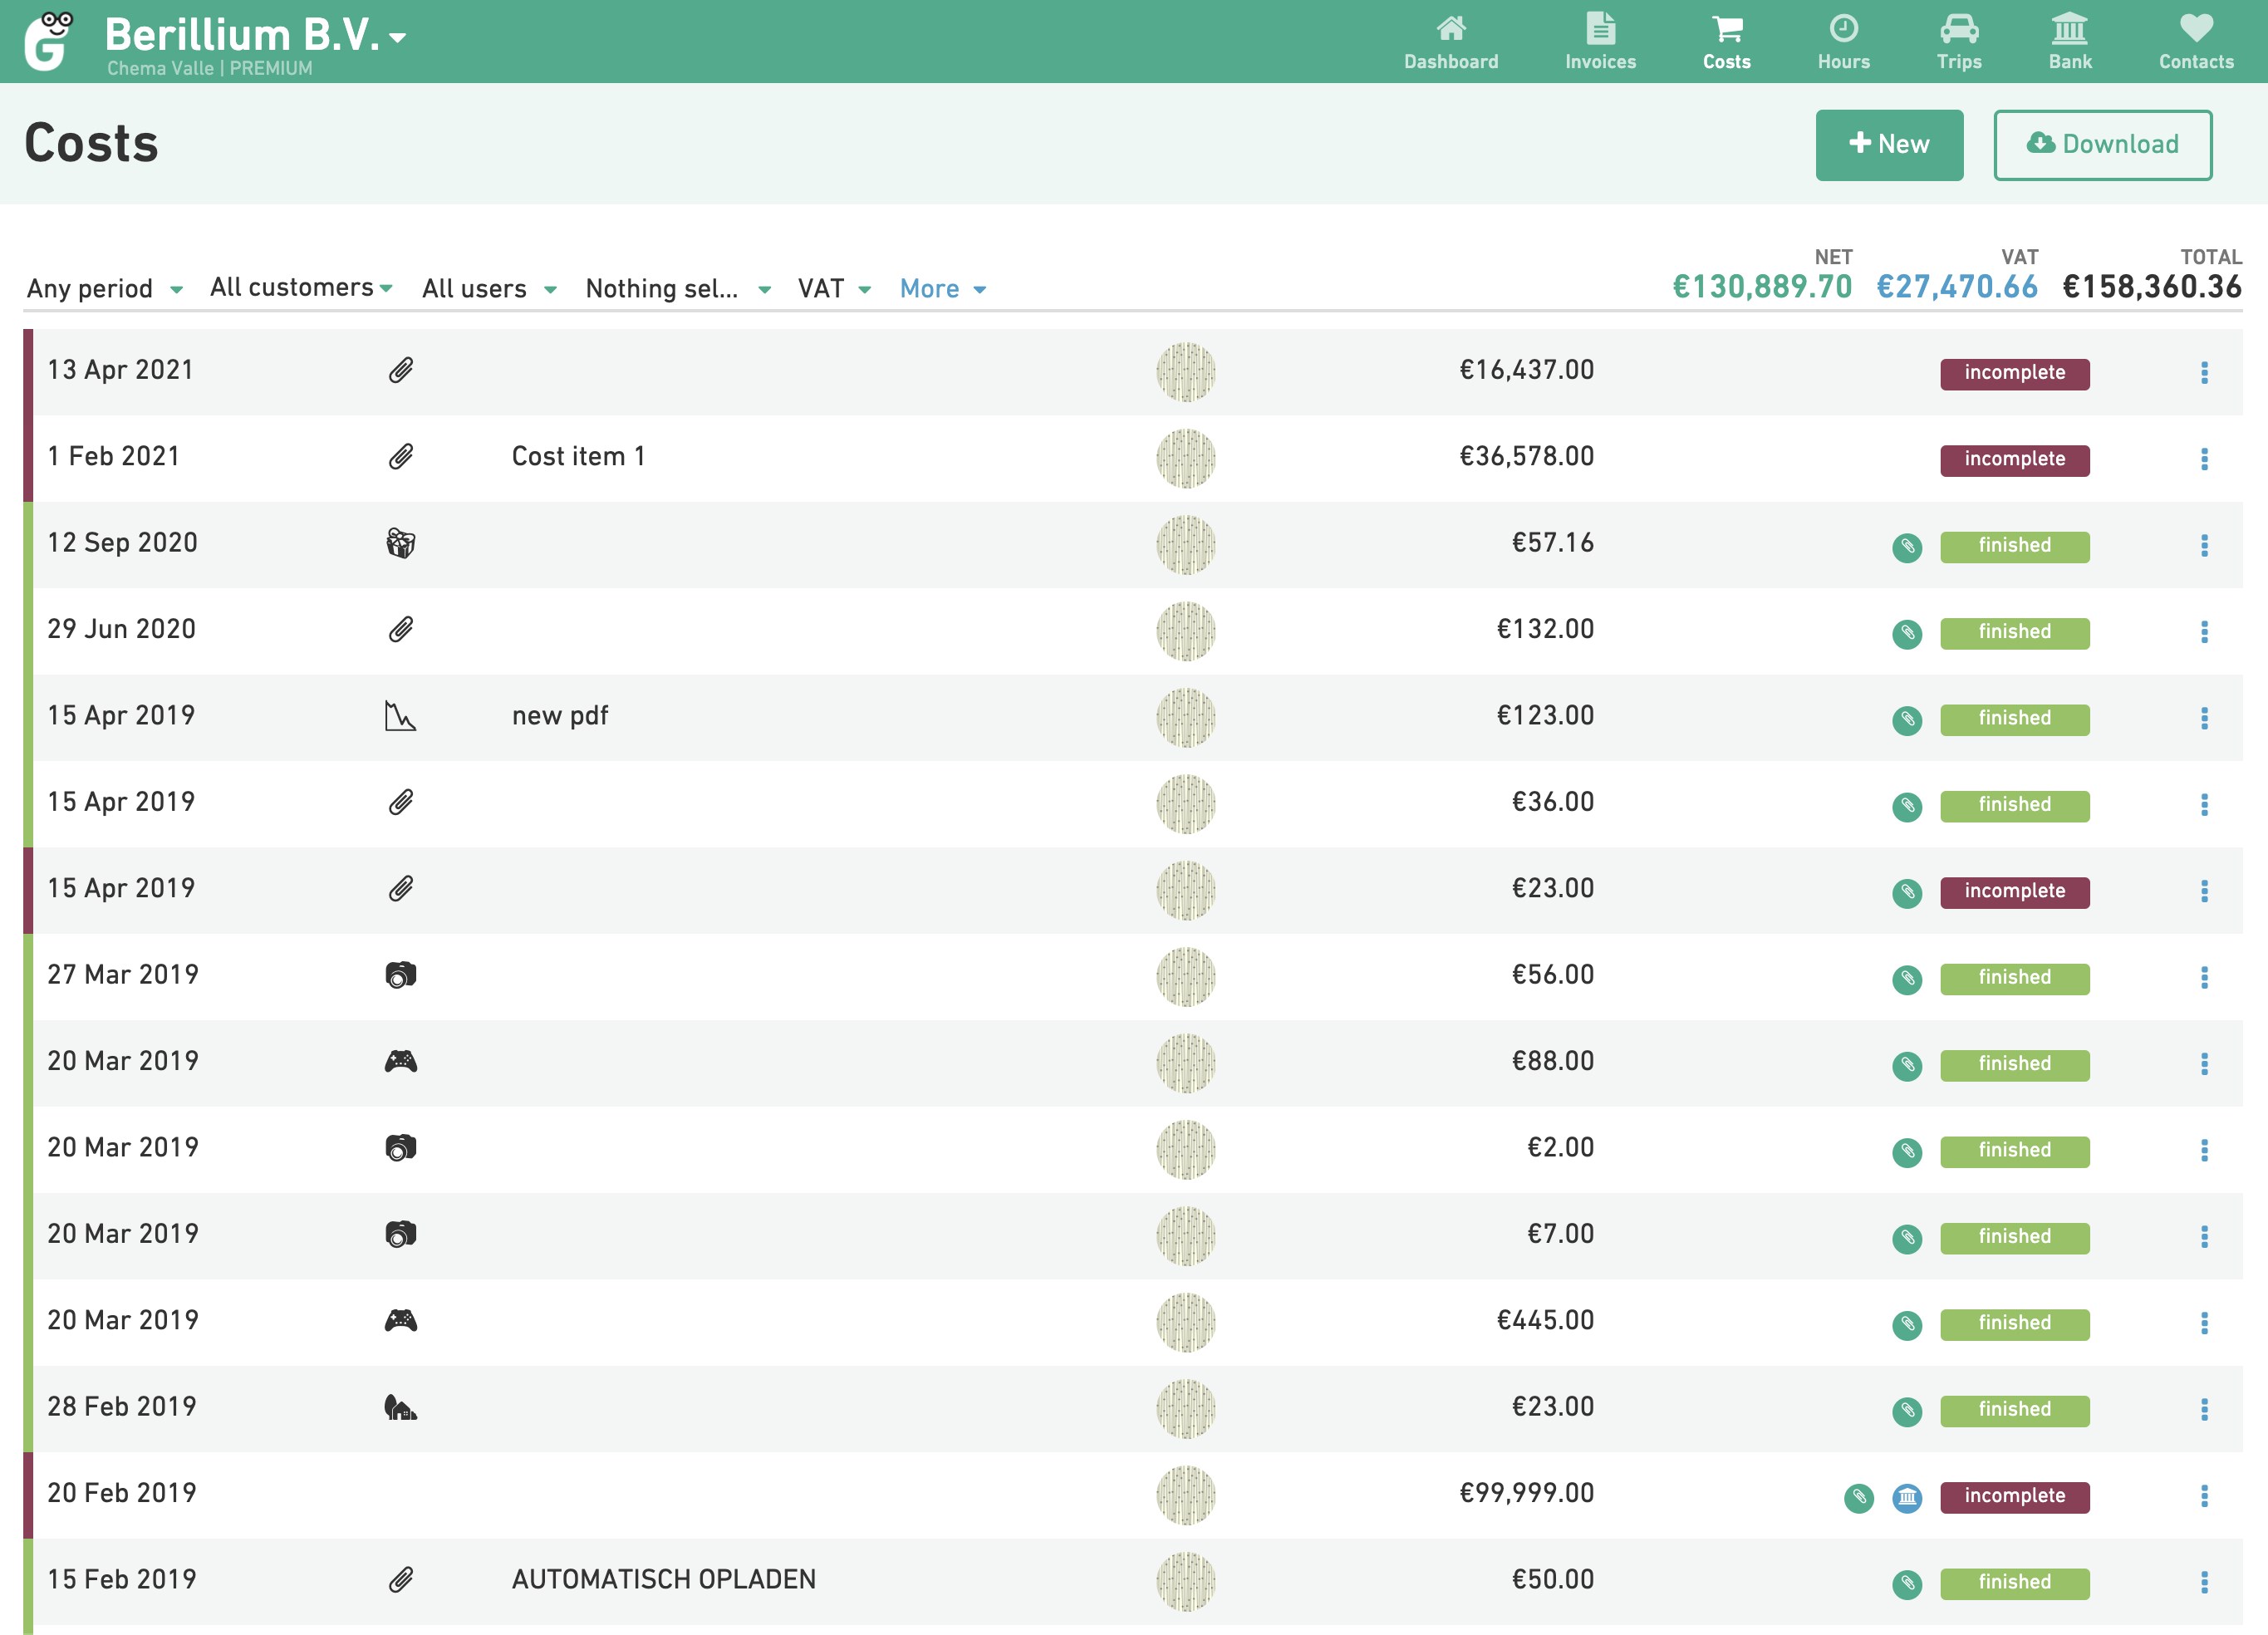Open the three-dot menu for 13 Apr 2021 cost
The width and height of the screenshot is (2268, 1635).
[2203, 372]
